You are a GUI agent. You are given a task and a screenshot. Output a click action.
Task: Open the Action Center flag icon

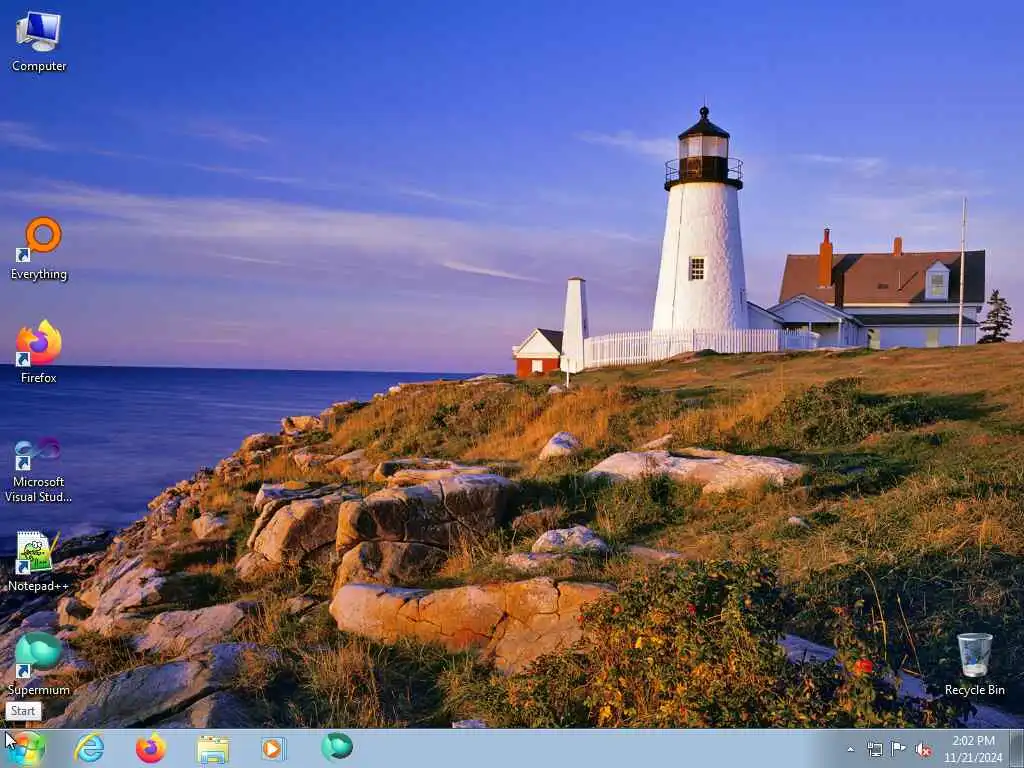(x=899, y=748)
